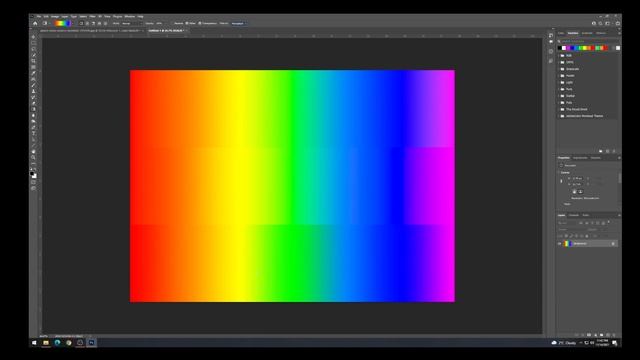Click the Background layer thumbnail
The image size is (640, 360).
point(567,244)
